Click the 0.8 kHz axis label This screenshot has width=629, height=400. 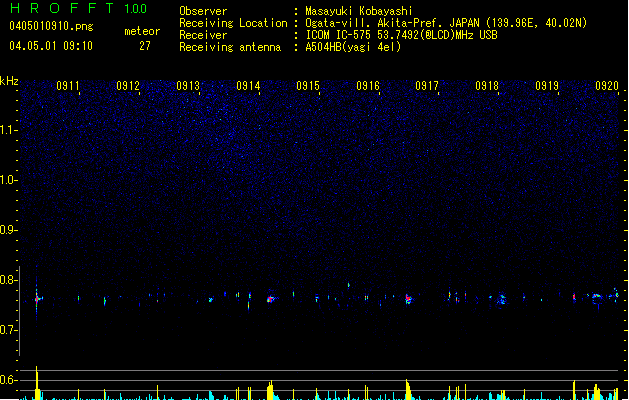point(8,280)
